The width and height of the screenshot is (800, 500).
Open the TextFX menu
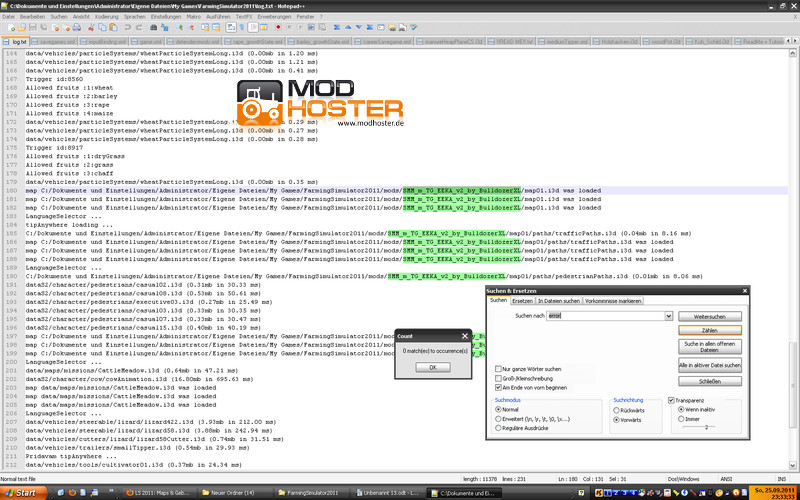[244, 17]
